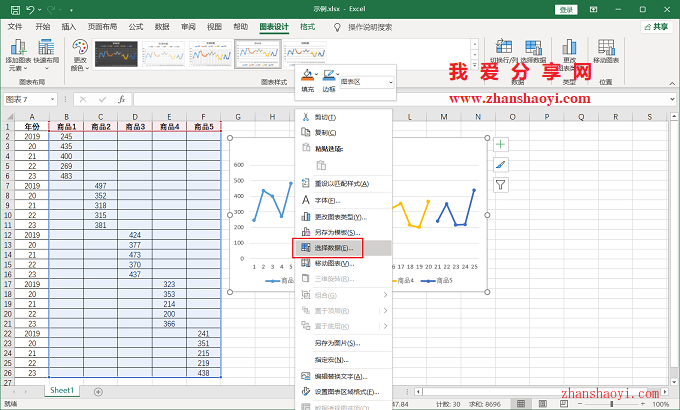This screenshot has width=680, height=410.
Task: Click the green plus Chart Elements button
Action: point(500,144)
